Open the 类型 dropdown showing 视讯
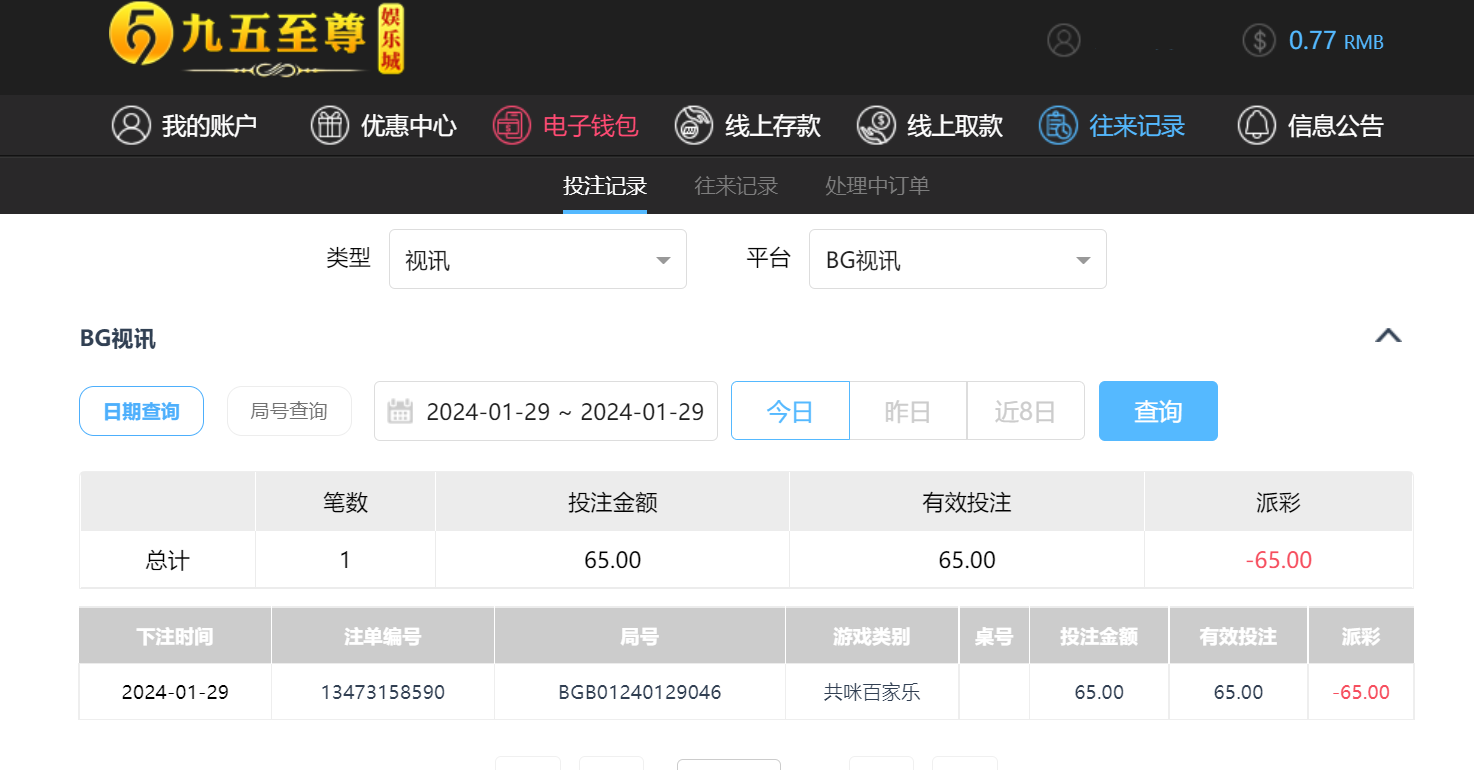Image resolution: width=1474 pixels, height=770 pixels. (x=538, y=259)
